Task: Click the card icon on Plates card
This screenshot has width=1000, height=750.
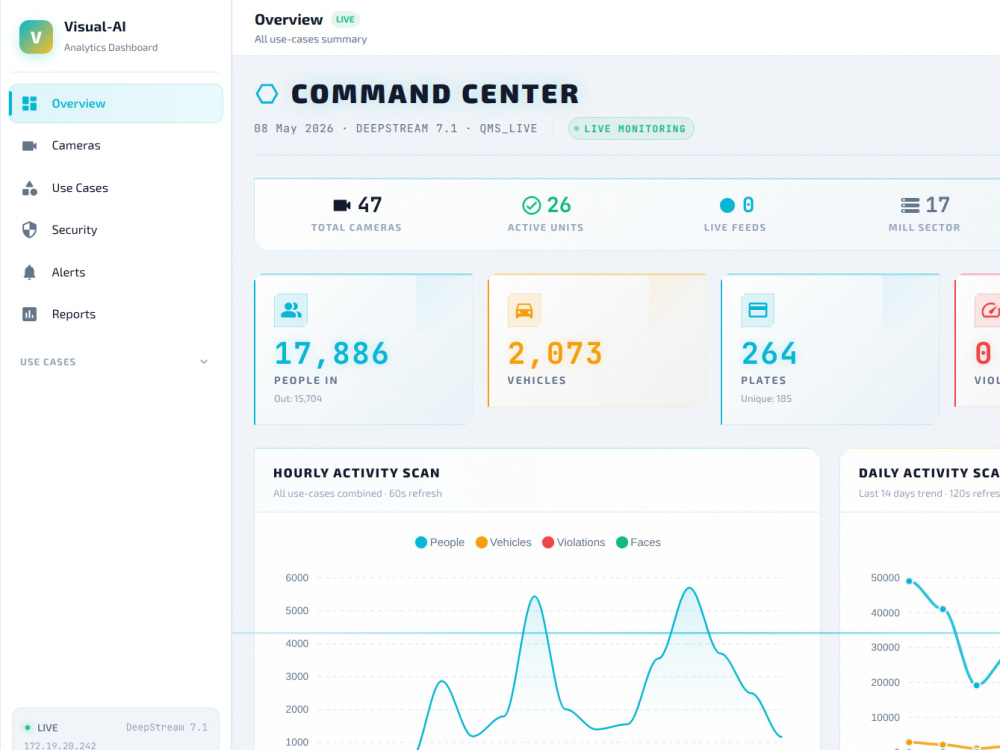Action: point(758,310)
